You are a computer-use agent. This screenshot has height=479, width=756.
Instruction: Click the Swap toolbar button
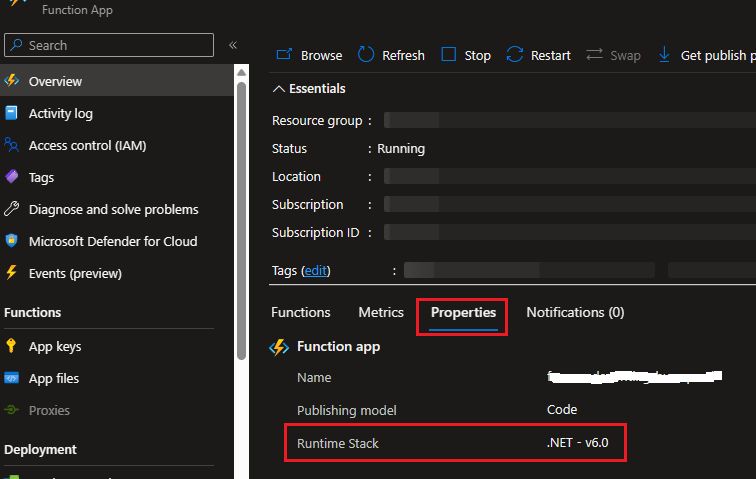point(613,55)
